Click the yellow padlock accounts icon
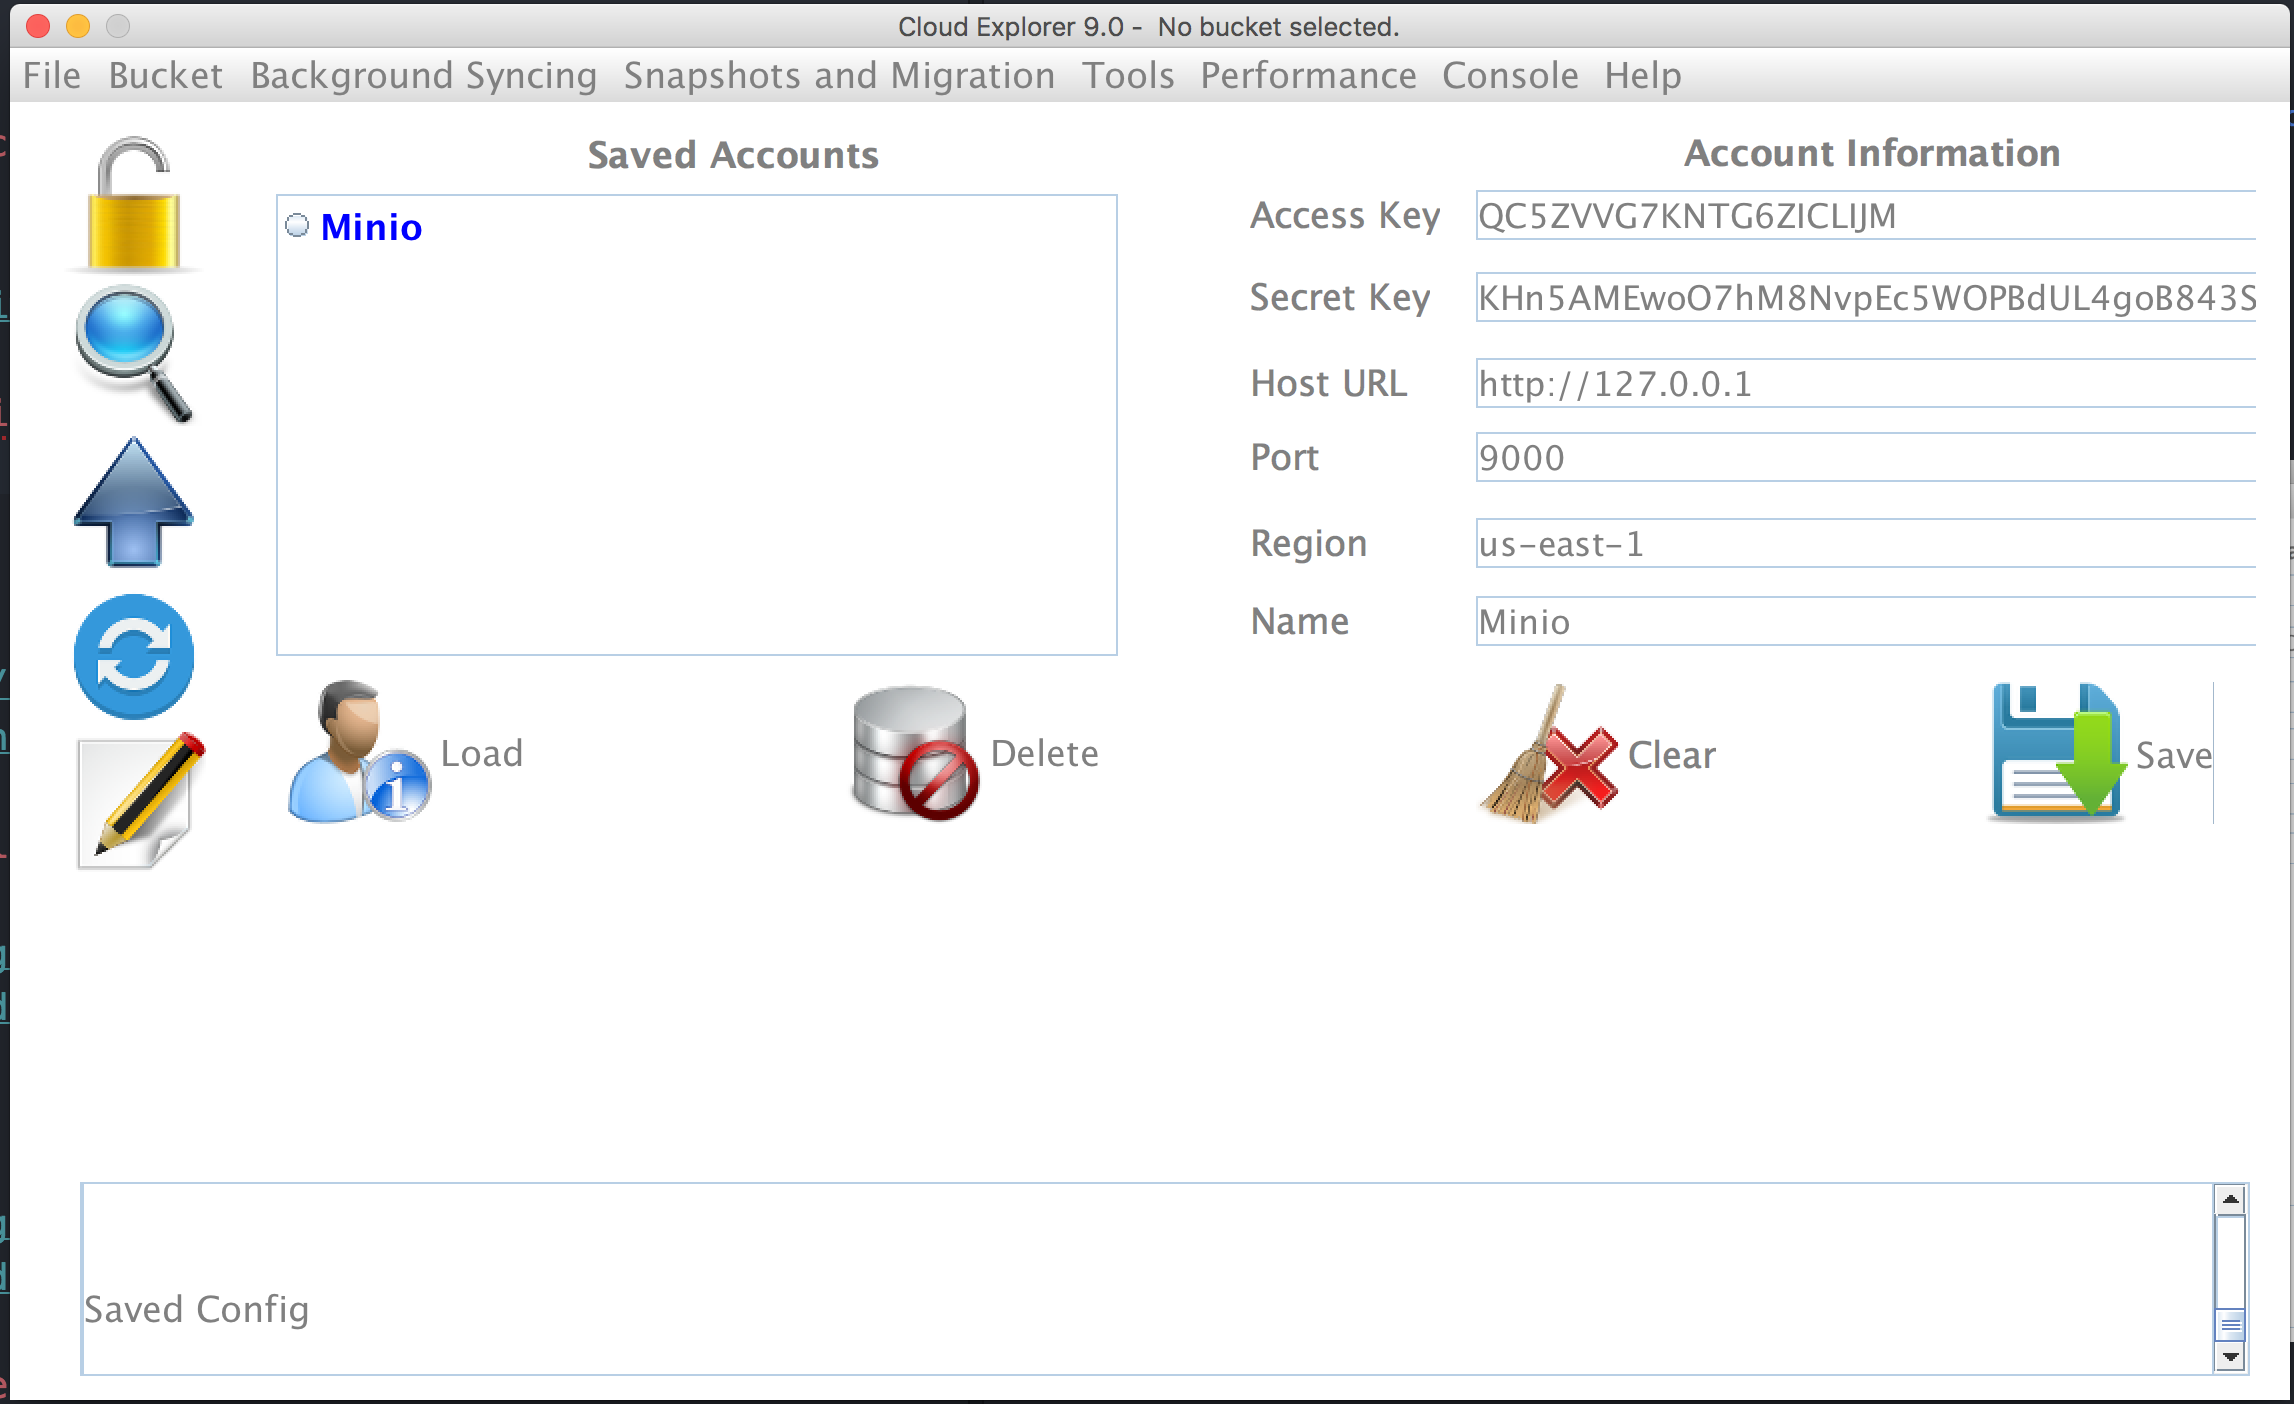The image size is (2294, 1404). (134, 204)
